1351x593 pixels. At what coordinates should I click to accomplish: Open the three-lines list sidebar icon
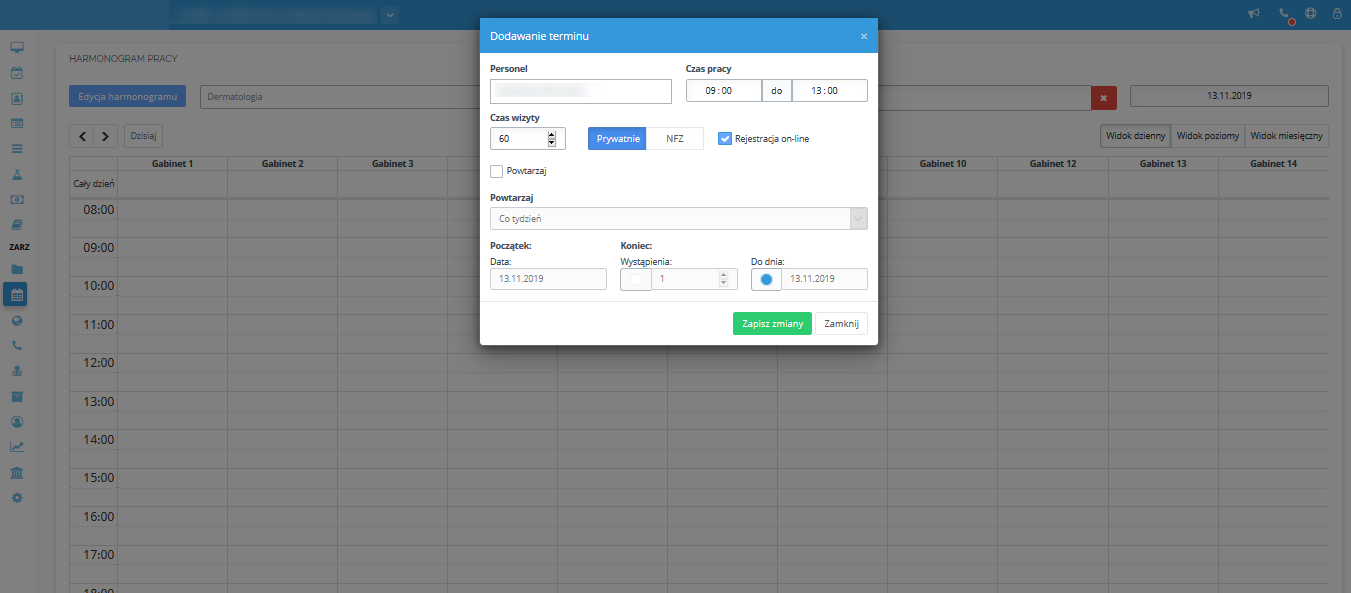coord(16,148)
